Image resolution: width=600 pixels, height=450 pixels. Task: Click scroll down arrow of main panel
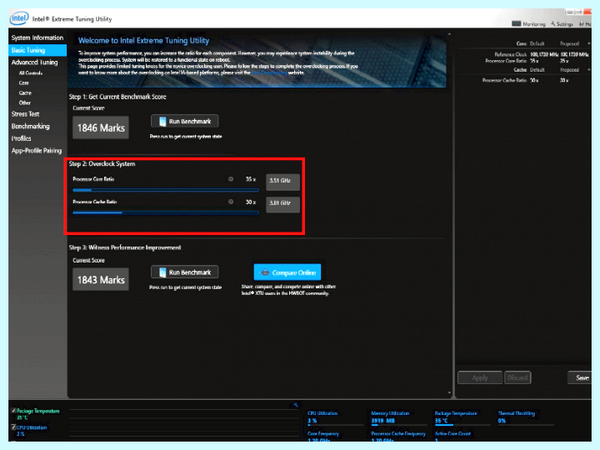pos(449,393)
